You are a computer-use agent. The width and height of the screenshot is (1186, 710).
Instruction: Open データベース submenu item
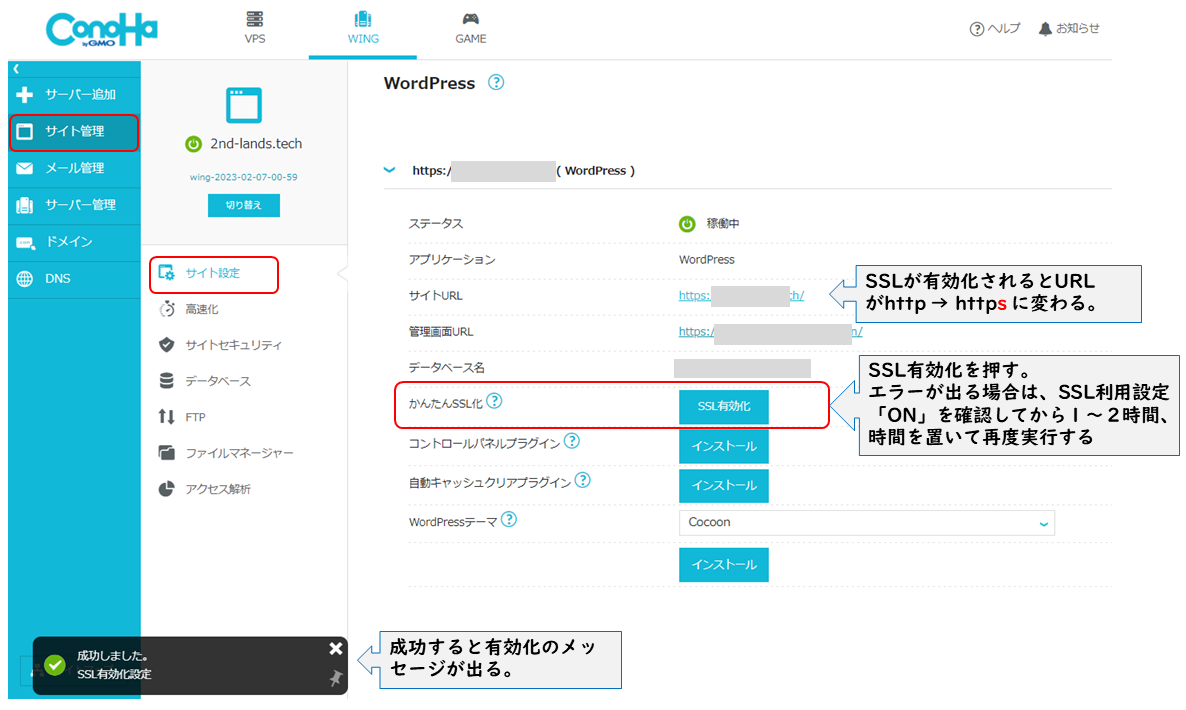point(204,381)
